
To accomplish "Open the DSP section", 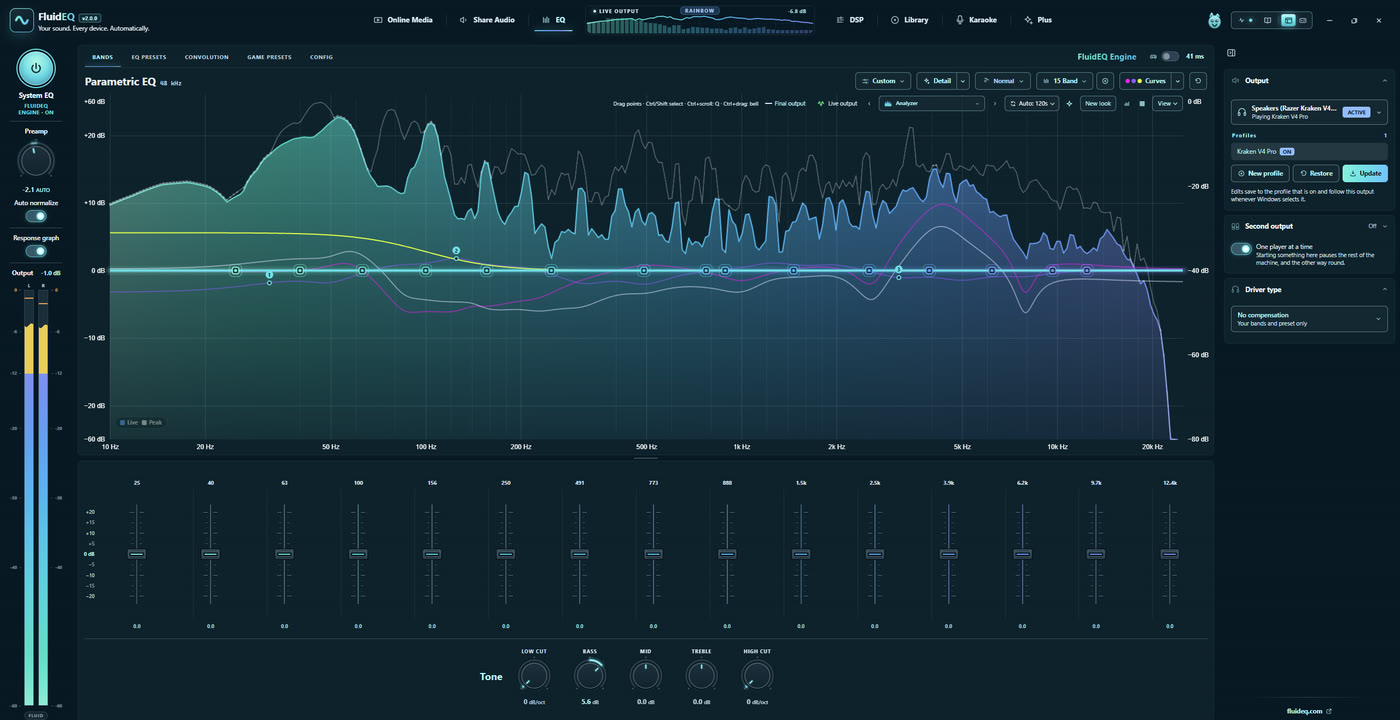I will pos(850,20).
